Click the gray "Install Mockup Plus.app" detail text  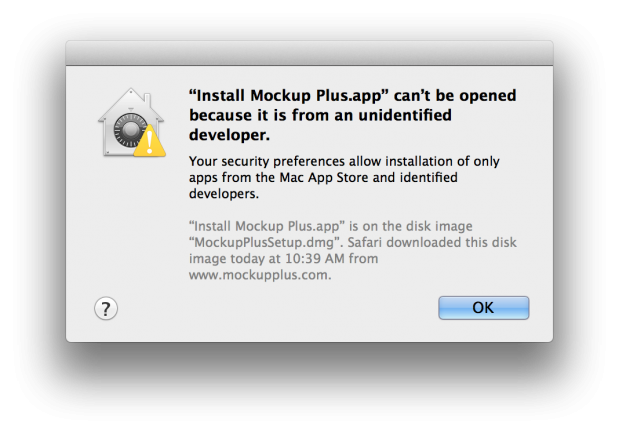tap(267, 226)
